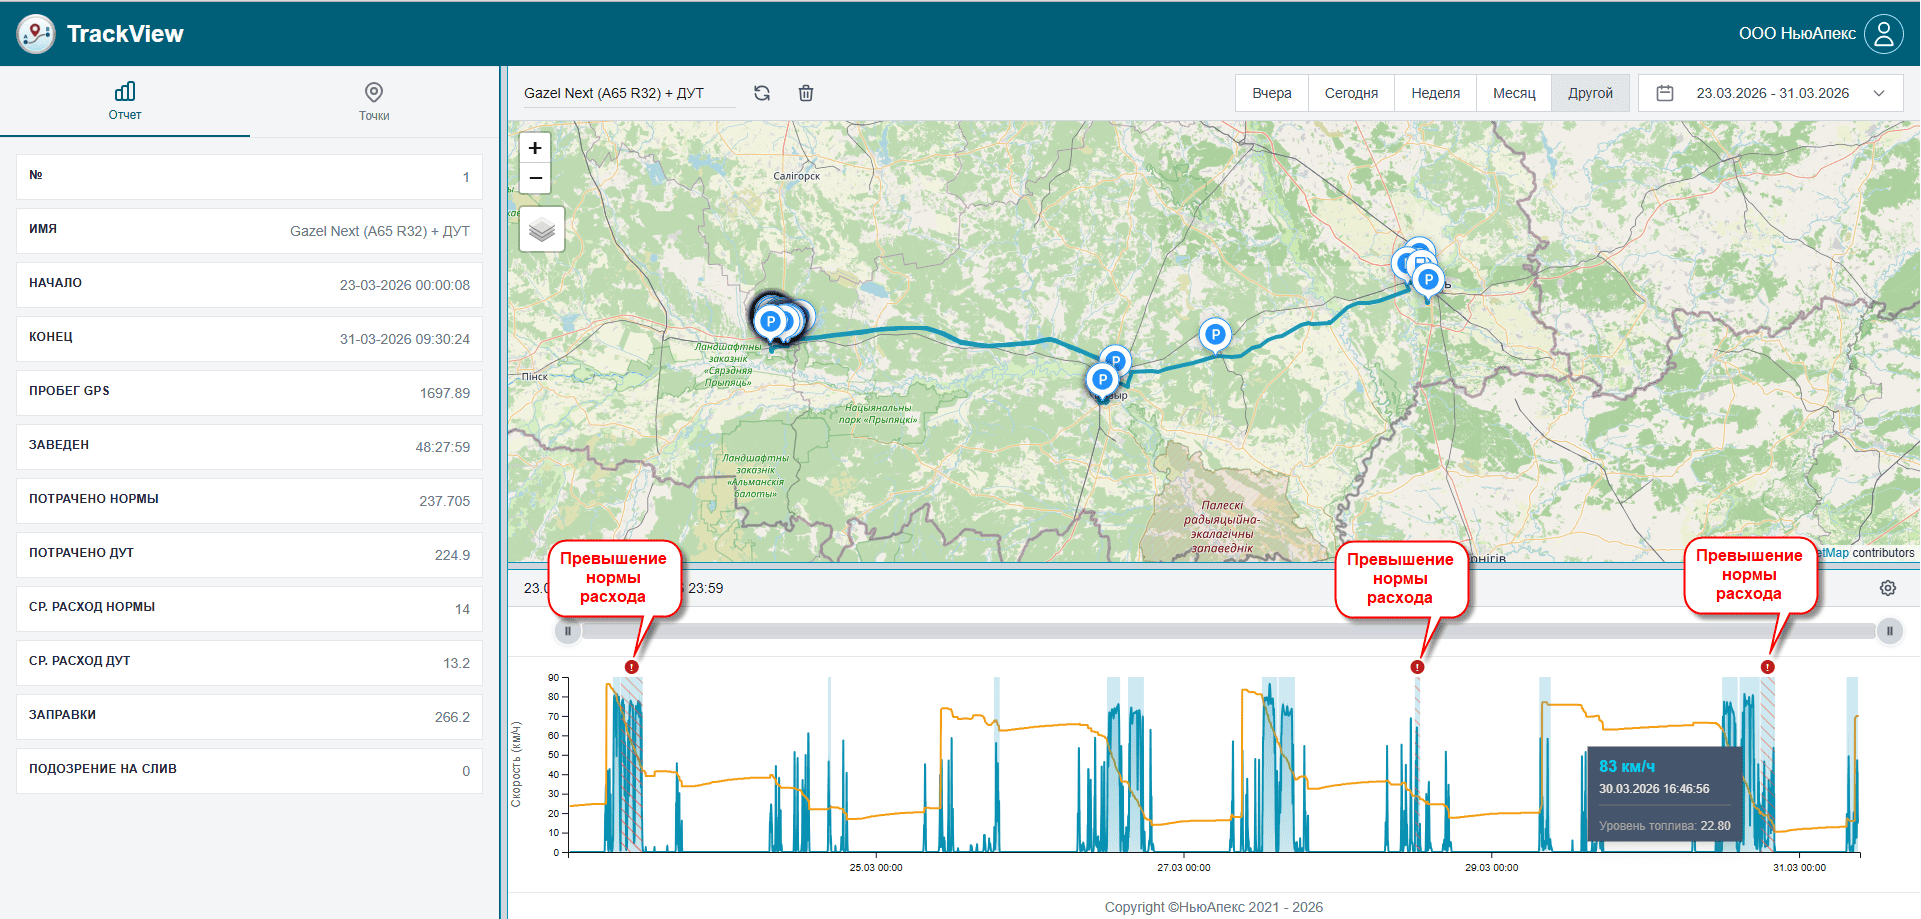Click the left timeline range slider handle
This screenshot has width=1921, height=919.
568,631
